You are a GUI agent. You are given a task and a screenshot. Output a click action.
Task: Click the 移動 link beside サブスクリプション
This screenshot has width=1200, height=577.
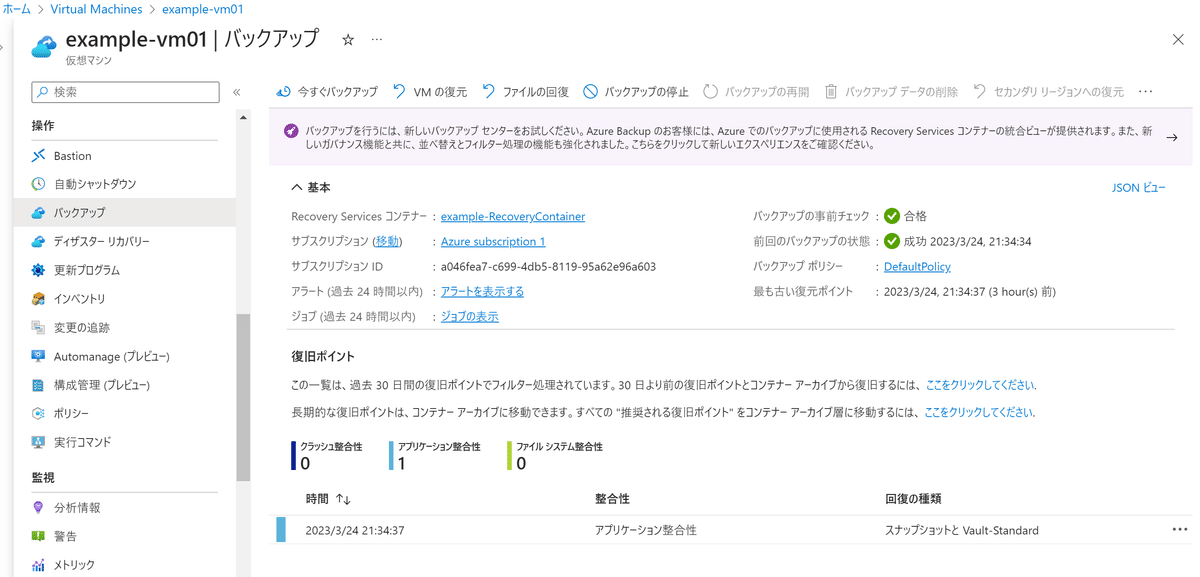tap(388, 242)
